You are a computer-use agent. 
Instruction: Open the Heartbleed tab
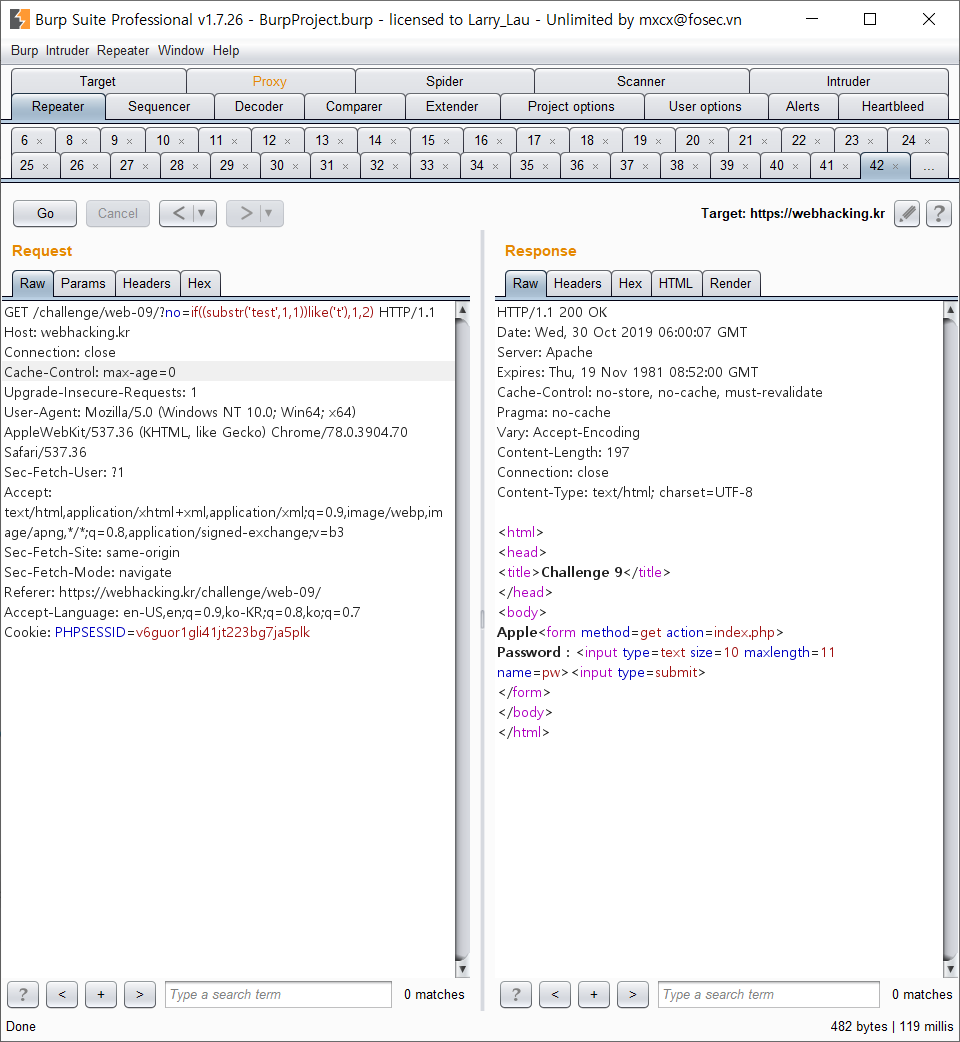(x=893, y=106)
